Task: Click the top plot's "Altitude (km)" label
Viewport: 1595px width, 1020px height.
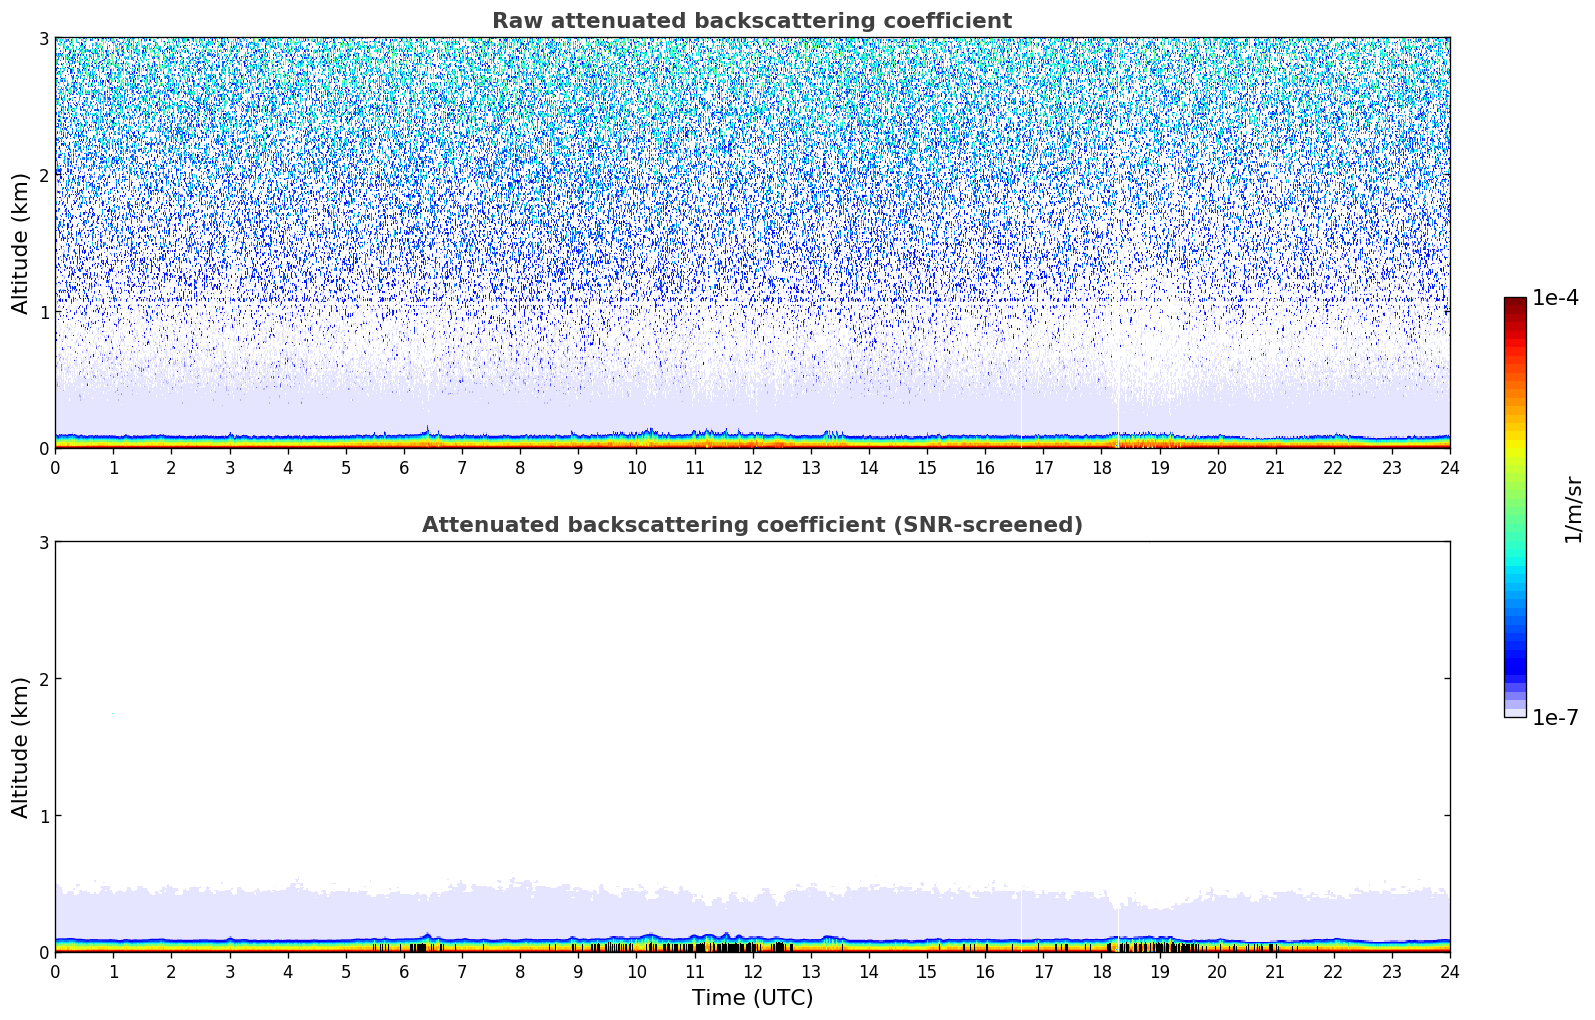Action: point(21,243)
